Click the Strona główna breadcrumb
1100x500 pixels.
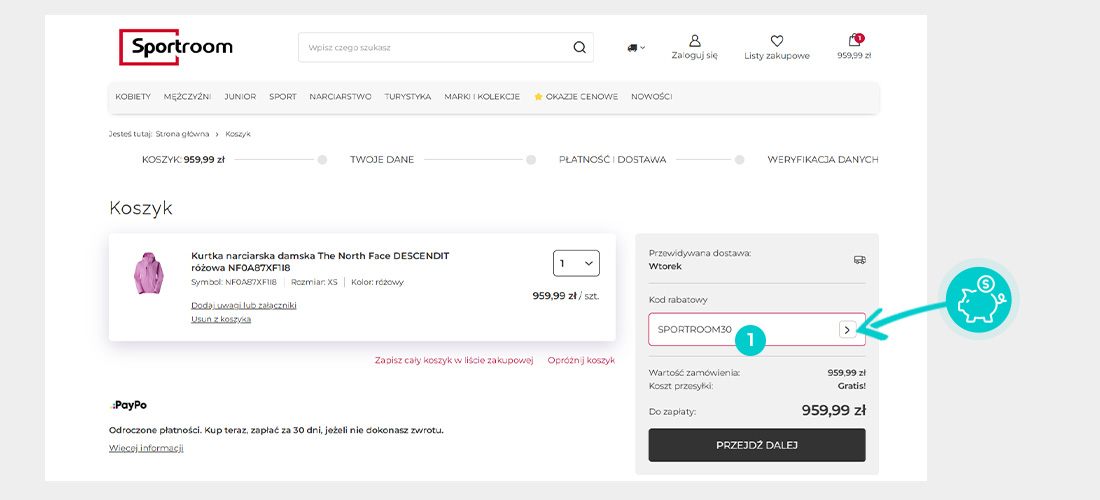(182, 134)
